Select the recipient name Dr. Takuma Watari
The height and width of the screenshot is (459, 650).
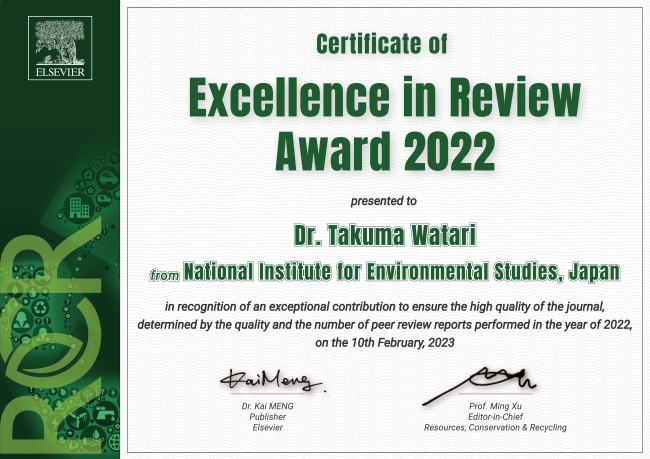click(384, 235)
